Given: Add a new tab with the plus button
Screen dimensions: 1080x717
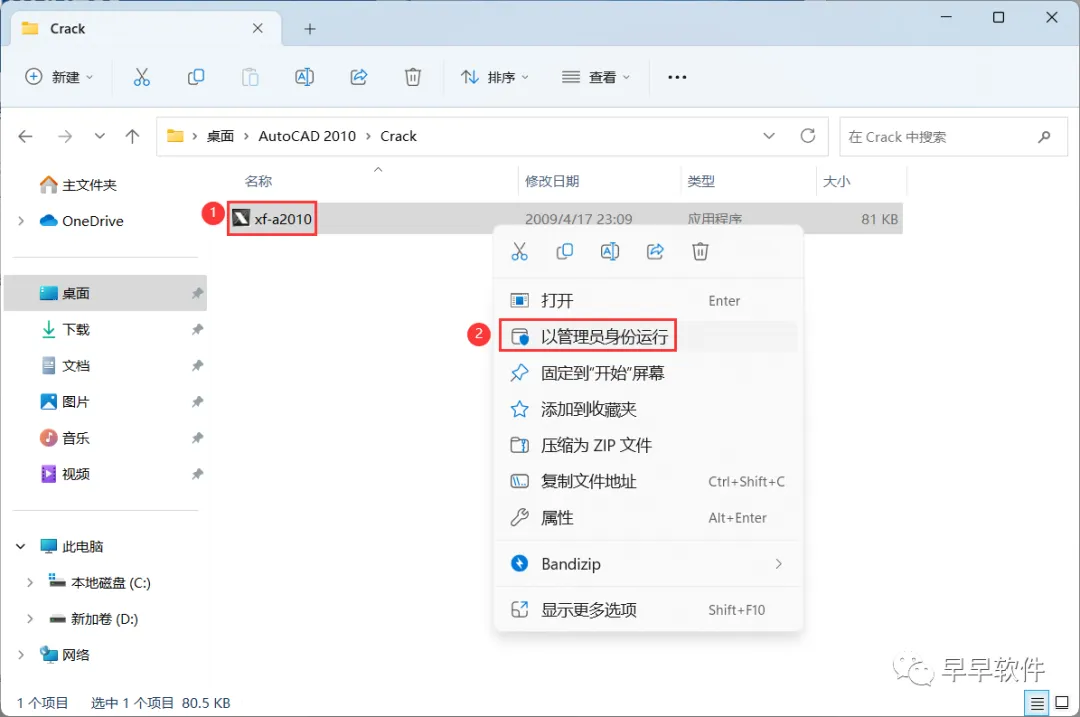Looking at the screenshot, I should 310,29.
